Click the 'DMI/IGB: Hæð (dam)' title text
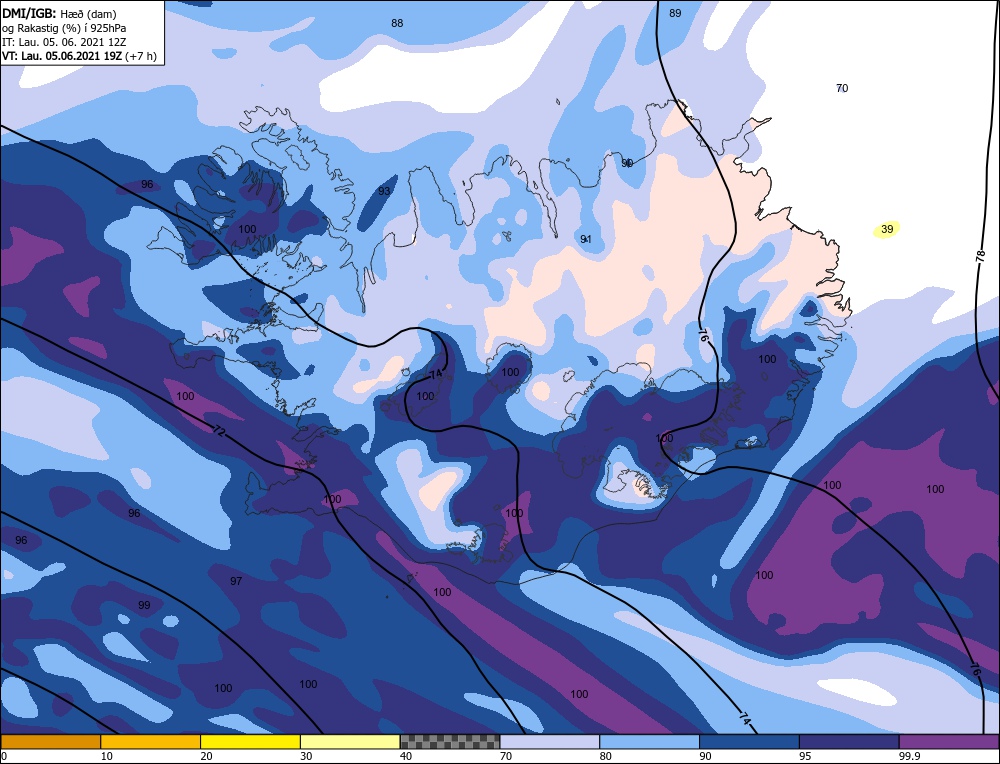The height and width of the screenshot is (764, 1000). 59,13
